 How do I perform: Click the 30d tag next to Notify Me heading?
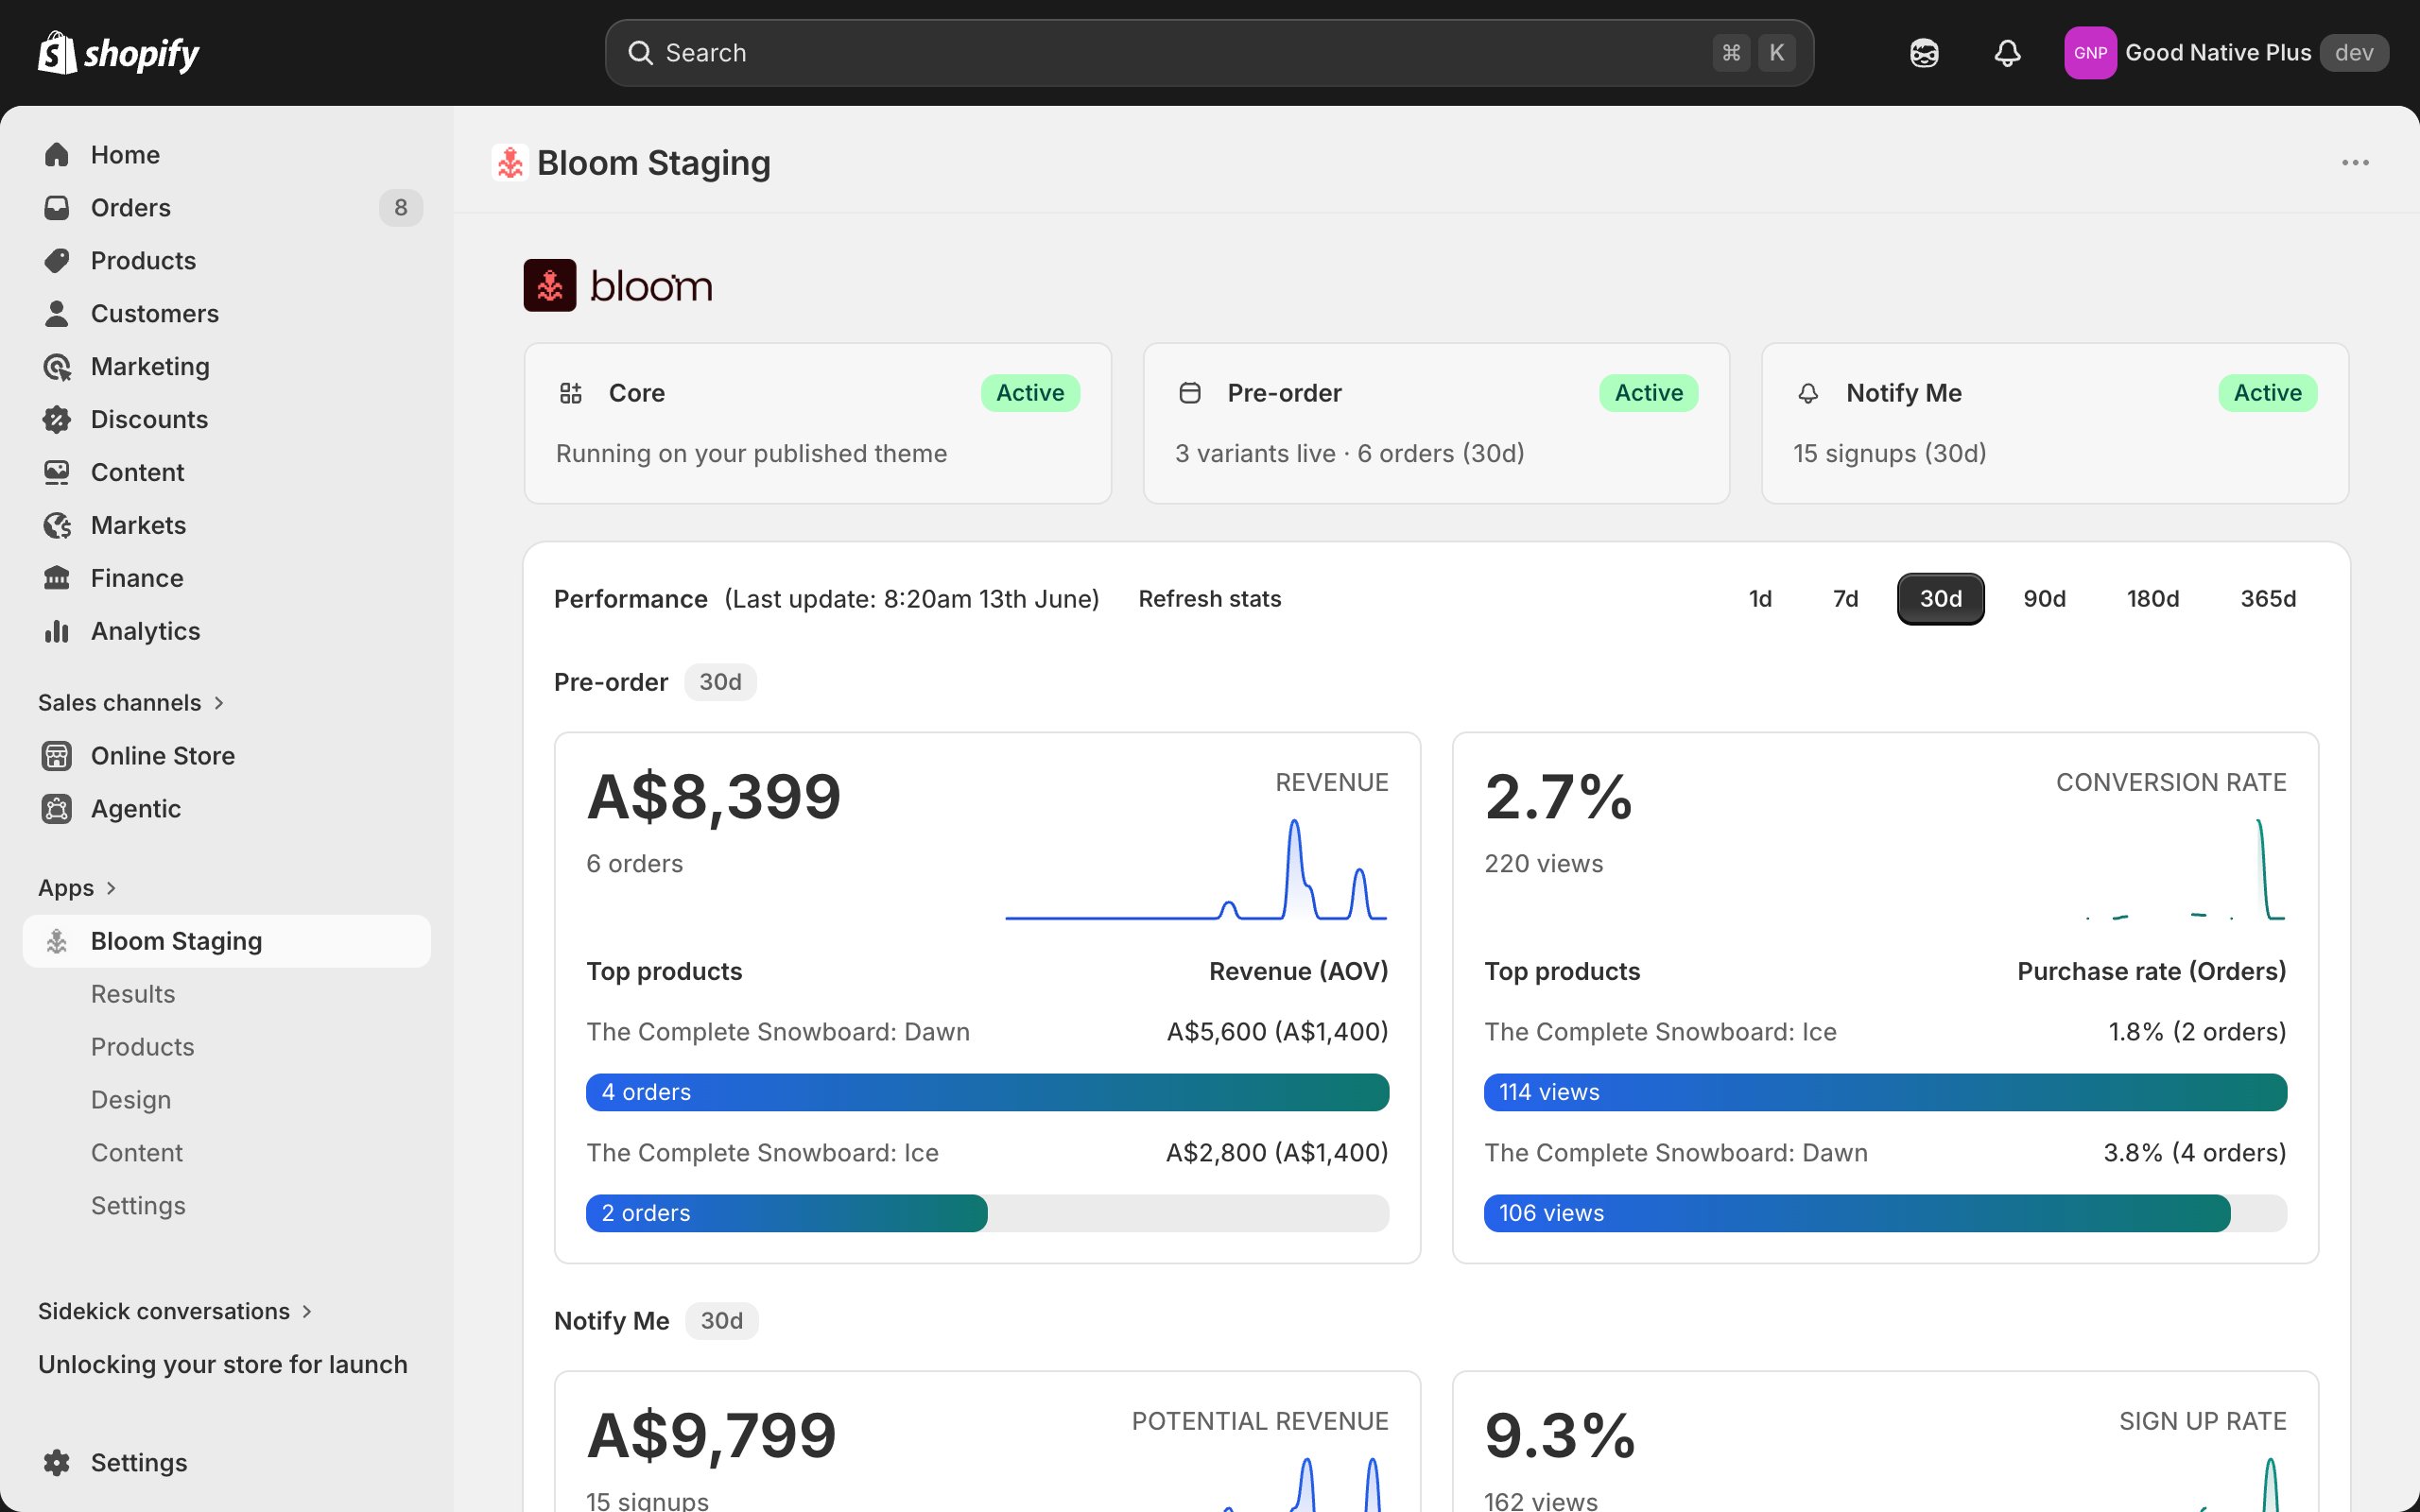721,1321
